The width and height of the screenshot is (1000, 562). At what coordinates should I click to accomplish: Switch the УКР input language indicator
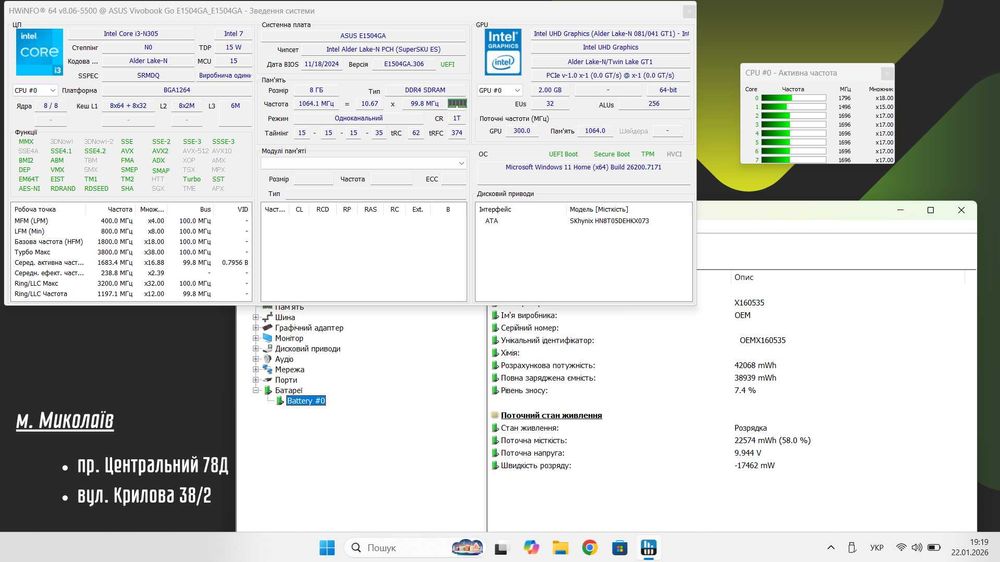pyautogui.click(x=877, y=547)
